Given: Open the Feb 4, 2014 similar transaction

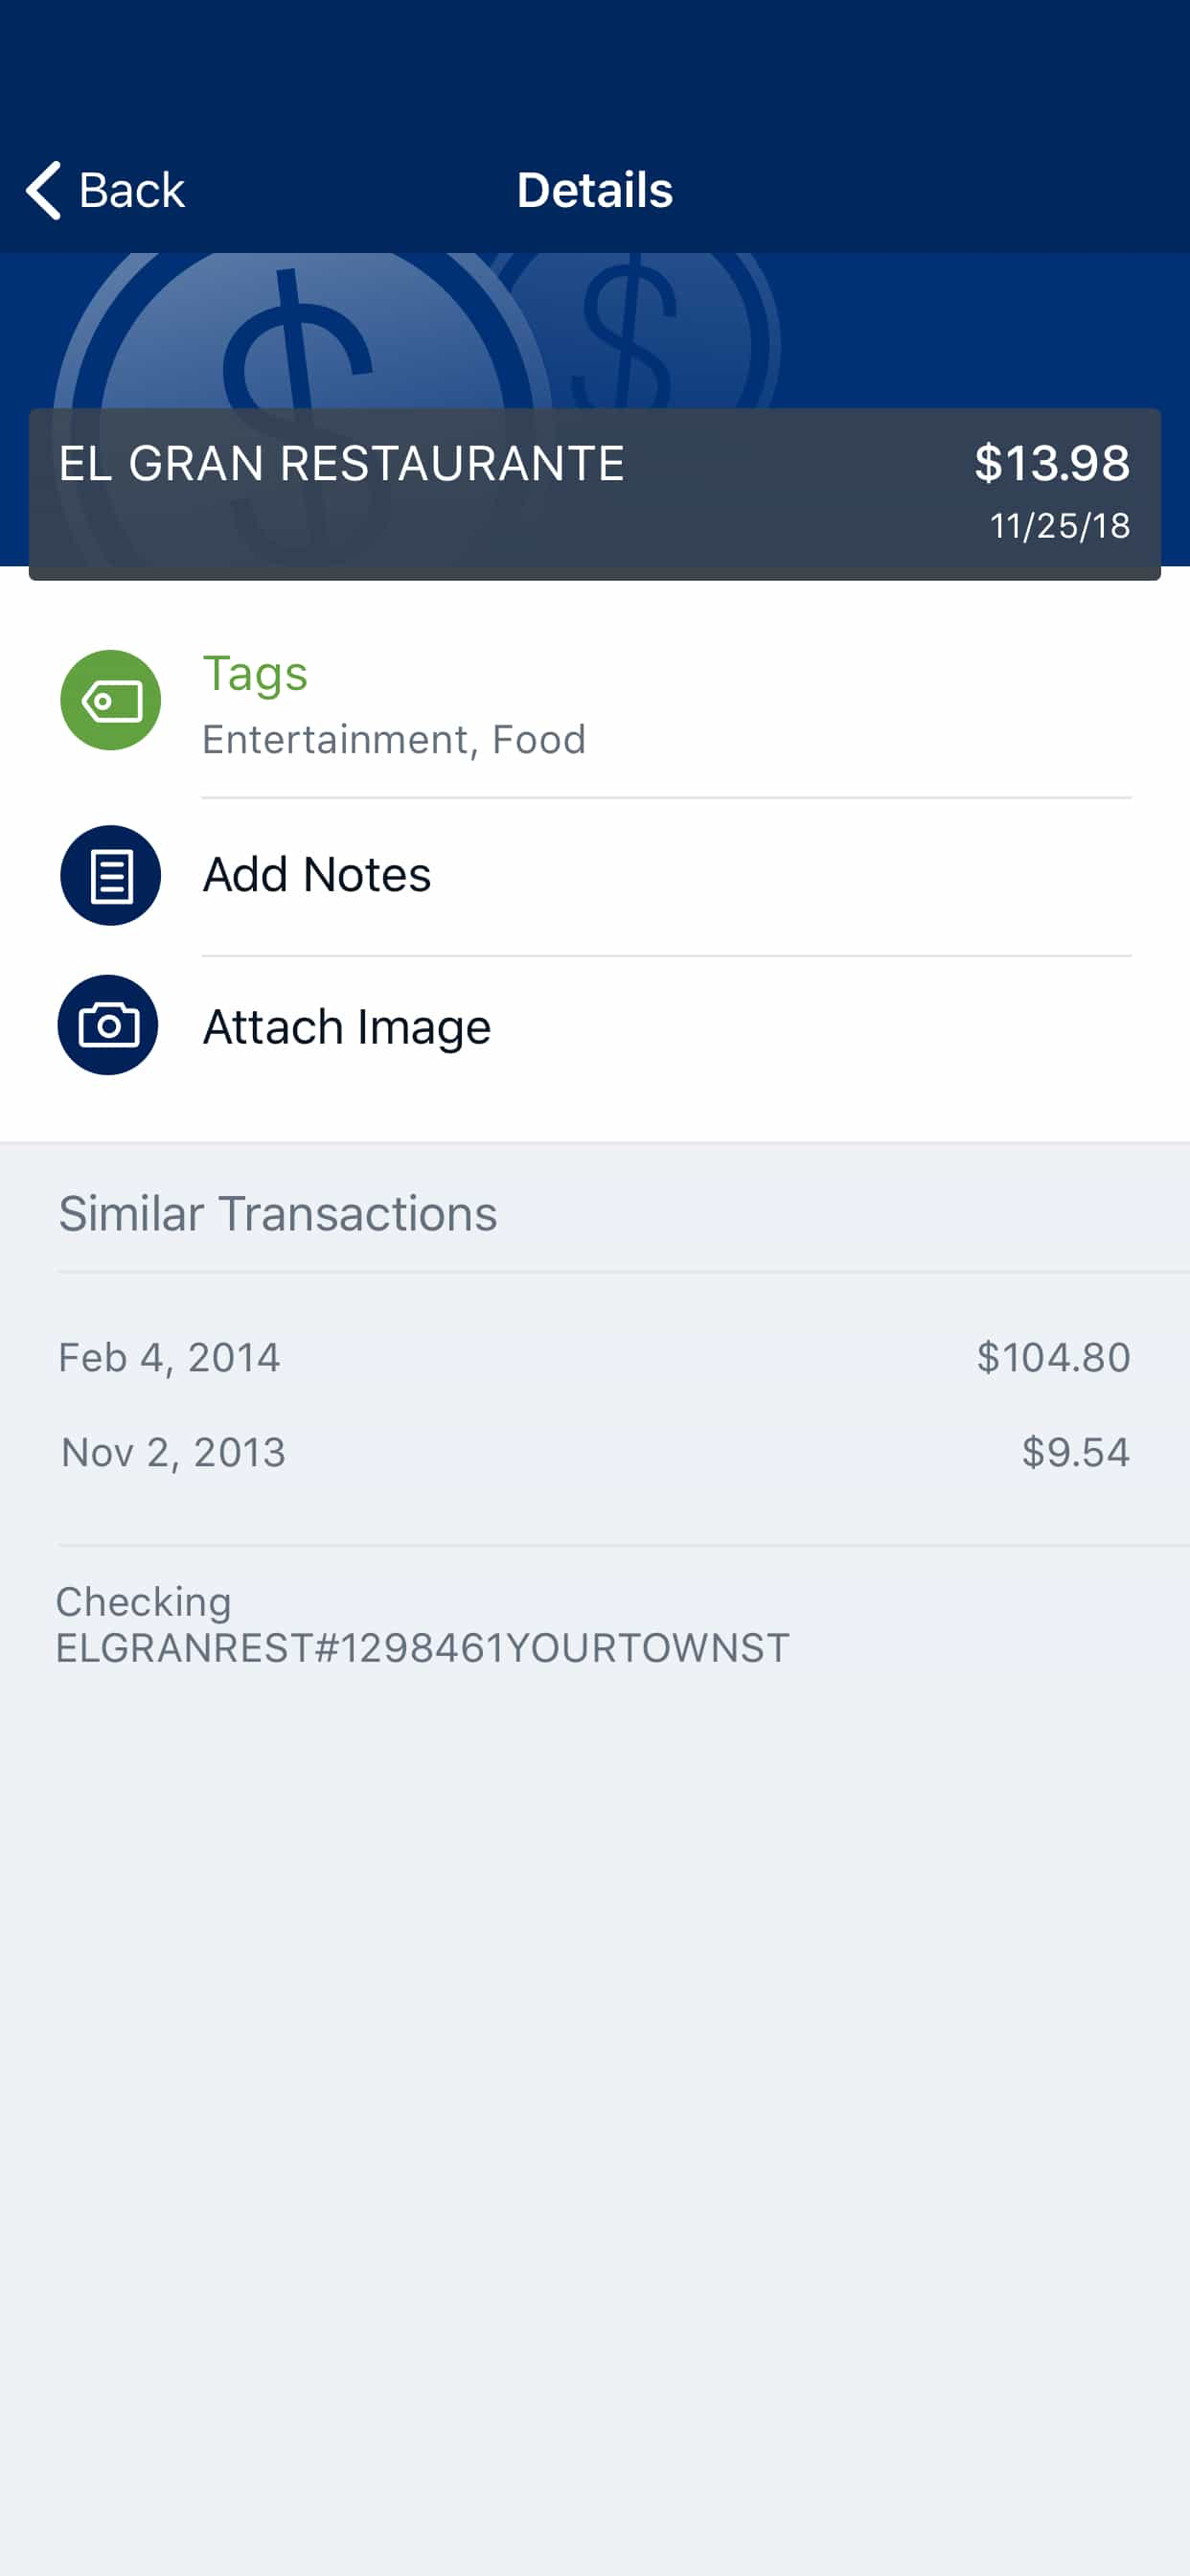Looking at the screenshot, I should tap(169, 1358).
